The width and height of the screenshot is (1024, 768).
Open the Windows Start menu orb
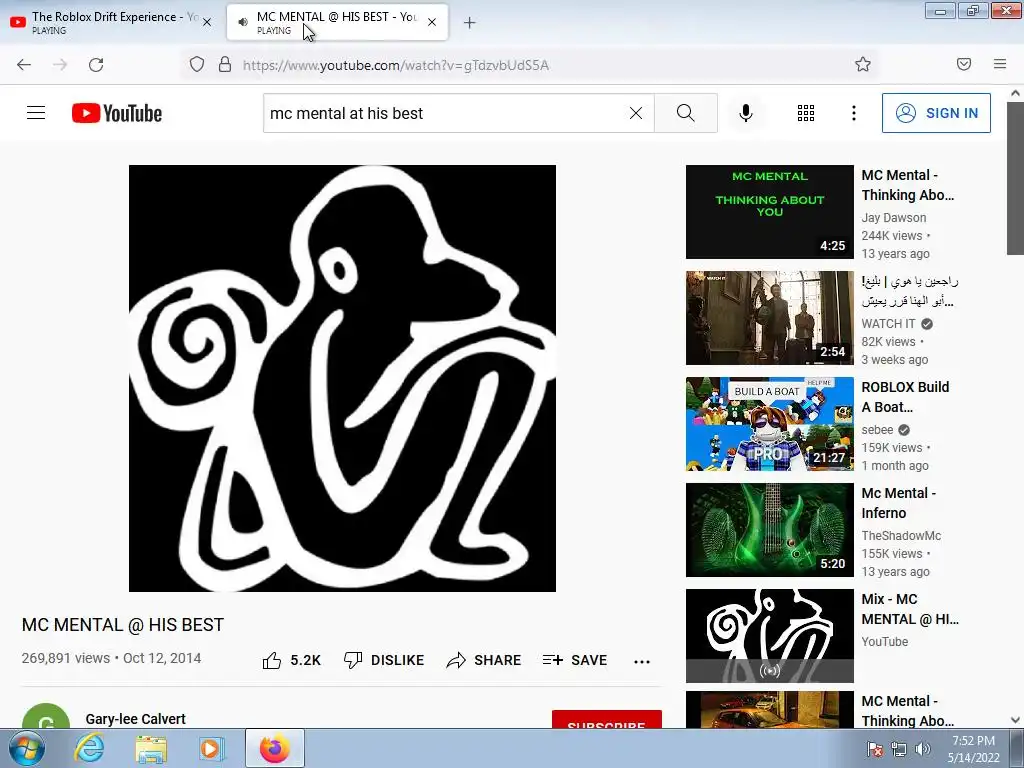coord(26,748)
